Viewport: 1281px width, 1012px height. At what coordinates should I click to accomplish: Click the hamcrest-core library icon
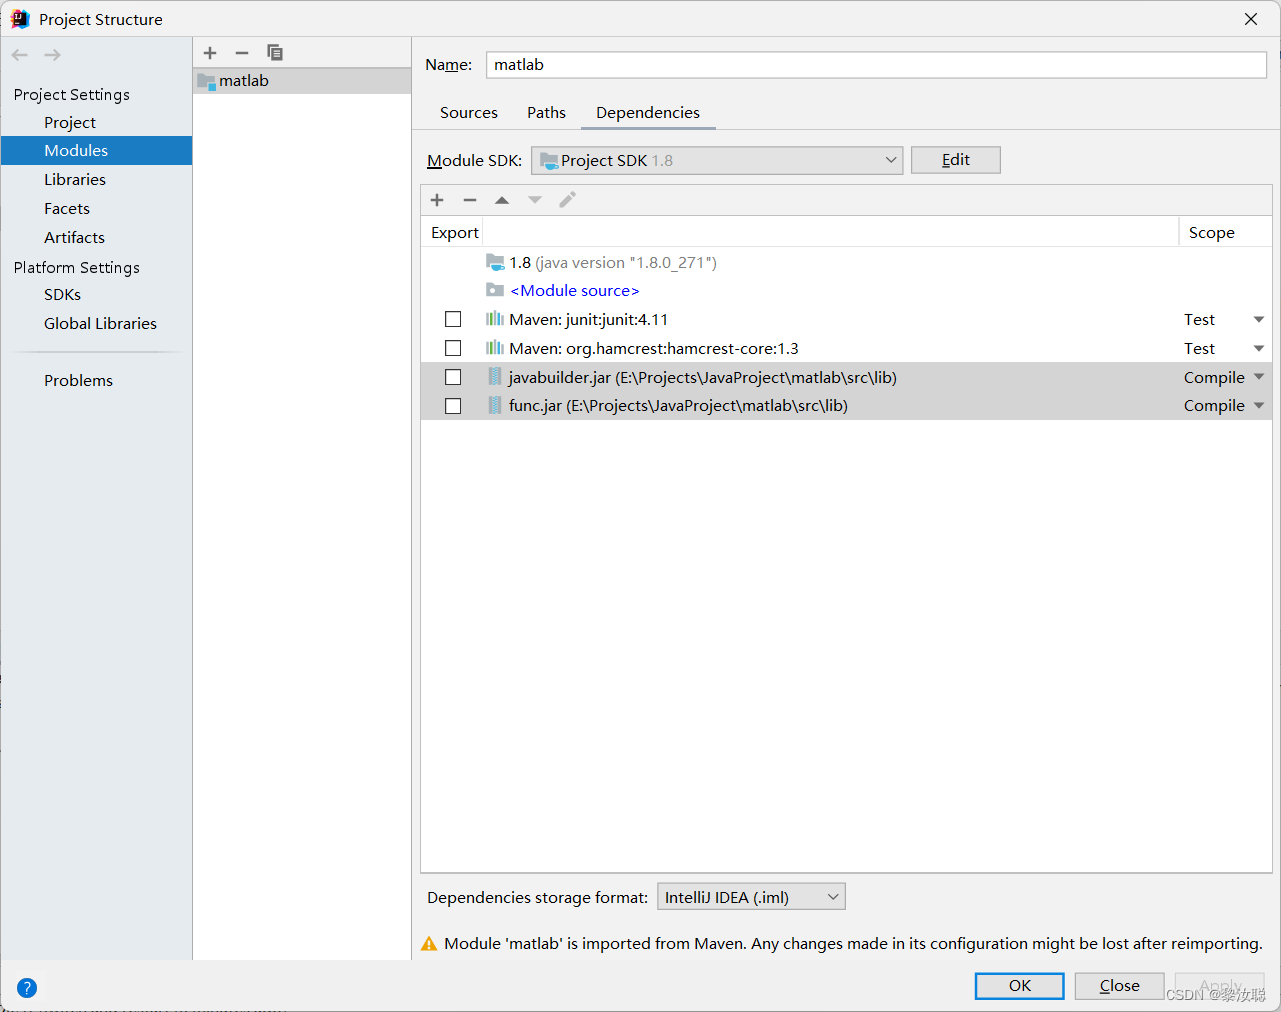point(495,348)
